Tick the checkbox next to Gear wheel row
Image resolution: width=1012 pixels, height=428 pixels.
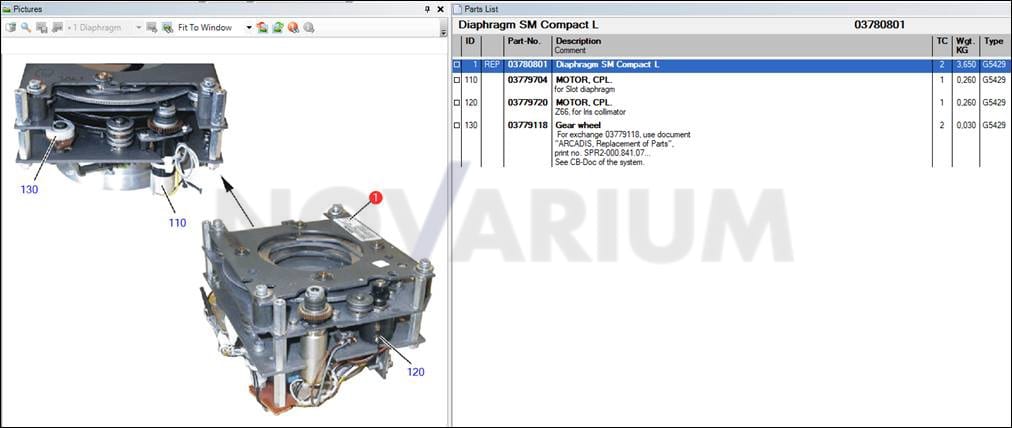(457, 125)
